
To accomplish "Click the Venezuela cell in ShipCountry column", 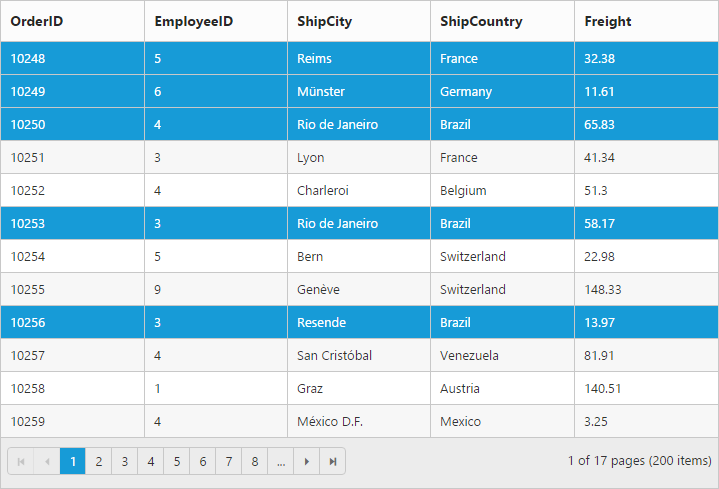I will click(470, 355).
